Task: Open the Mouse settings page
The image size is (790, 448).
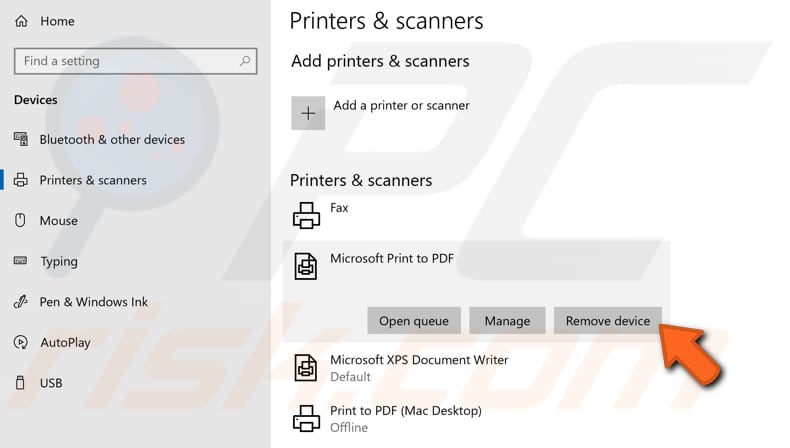Action: point(58,221)
